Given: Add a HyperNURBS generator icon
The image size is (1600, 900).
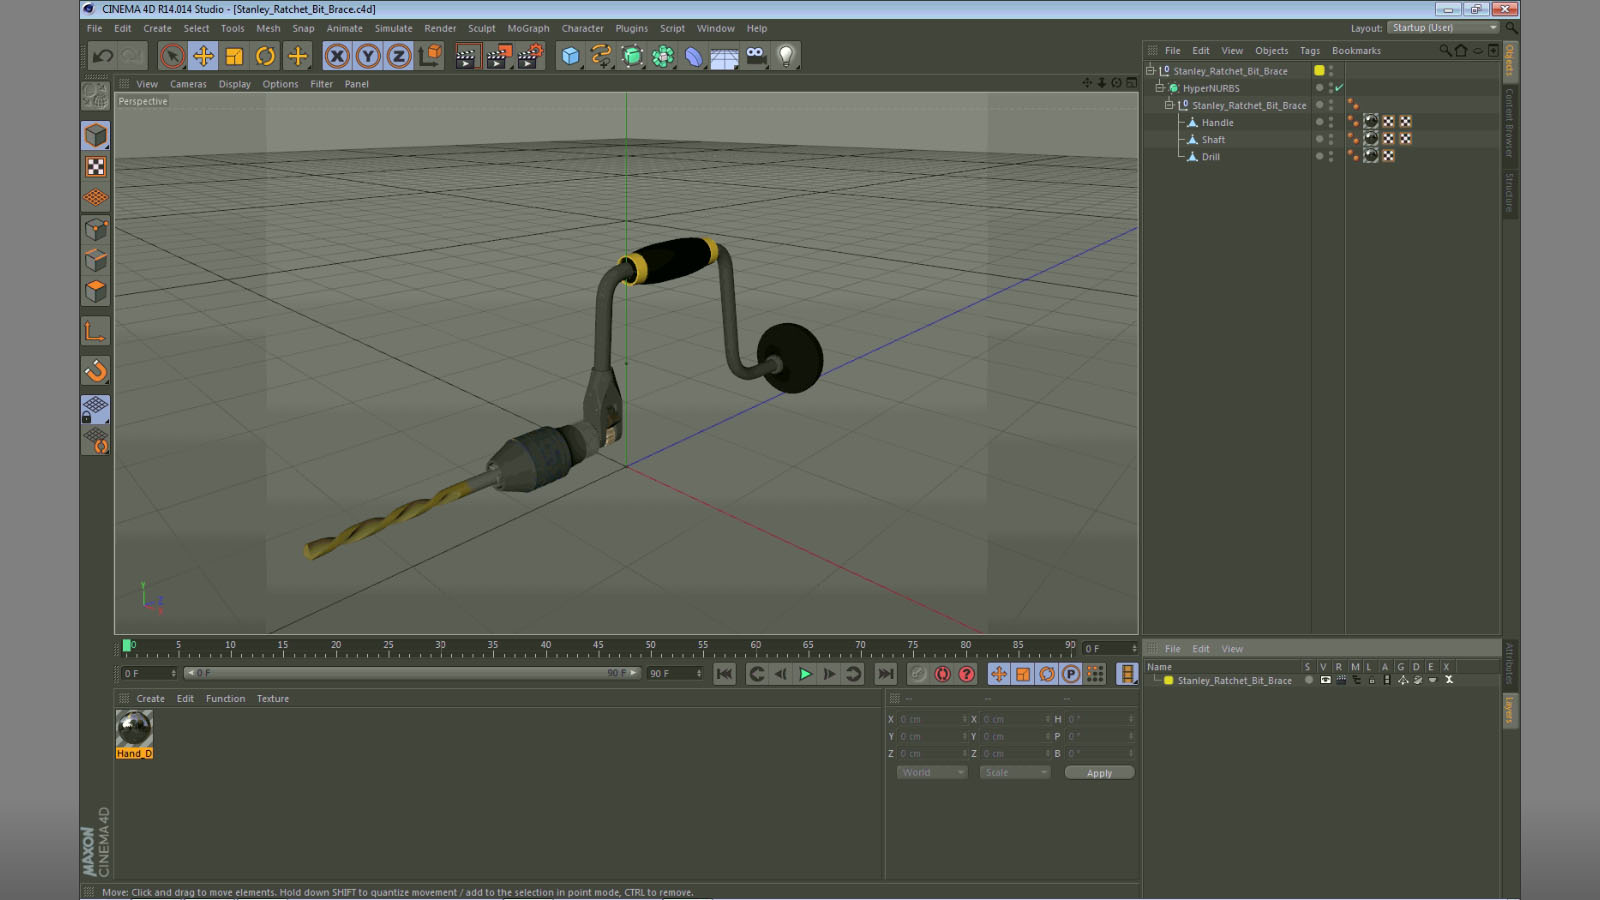Looking at the screenshot, I should tap(632, 56).
